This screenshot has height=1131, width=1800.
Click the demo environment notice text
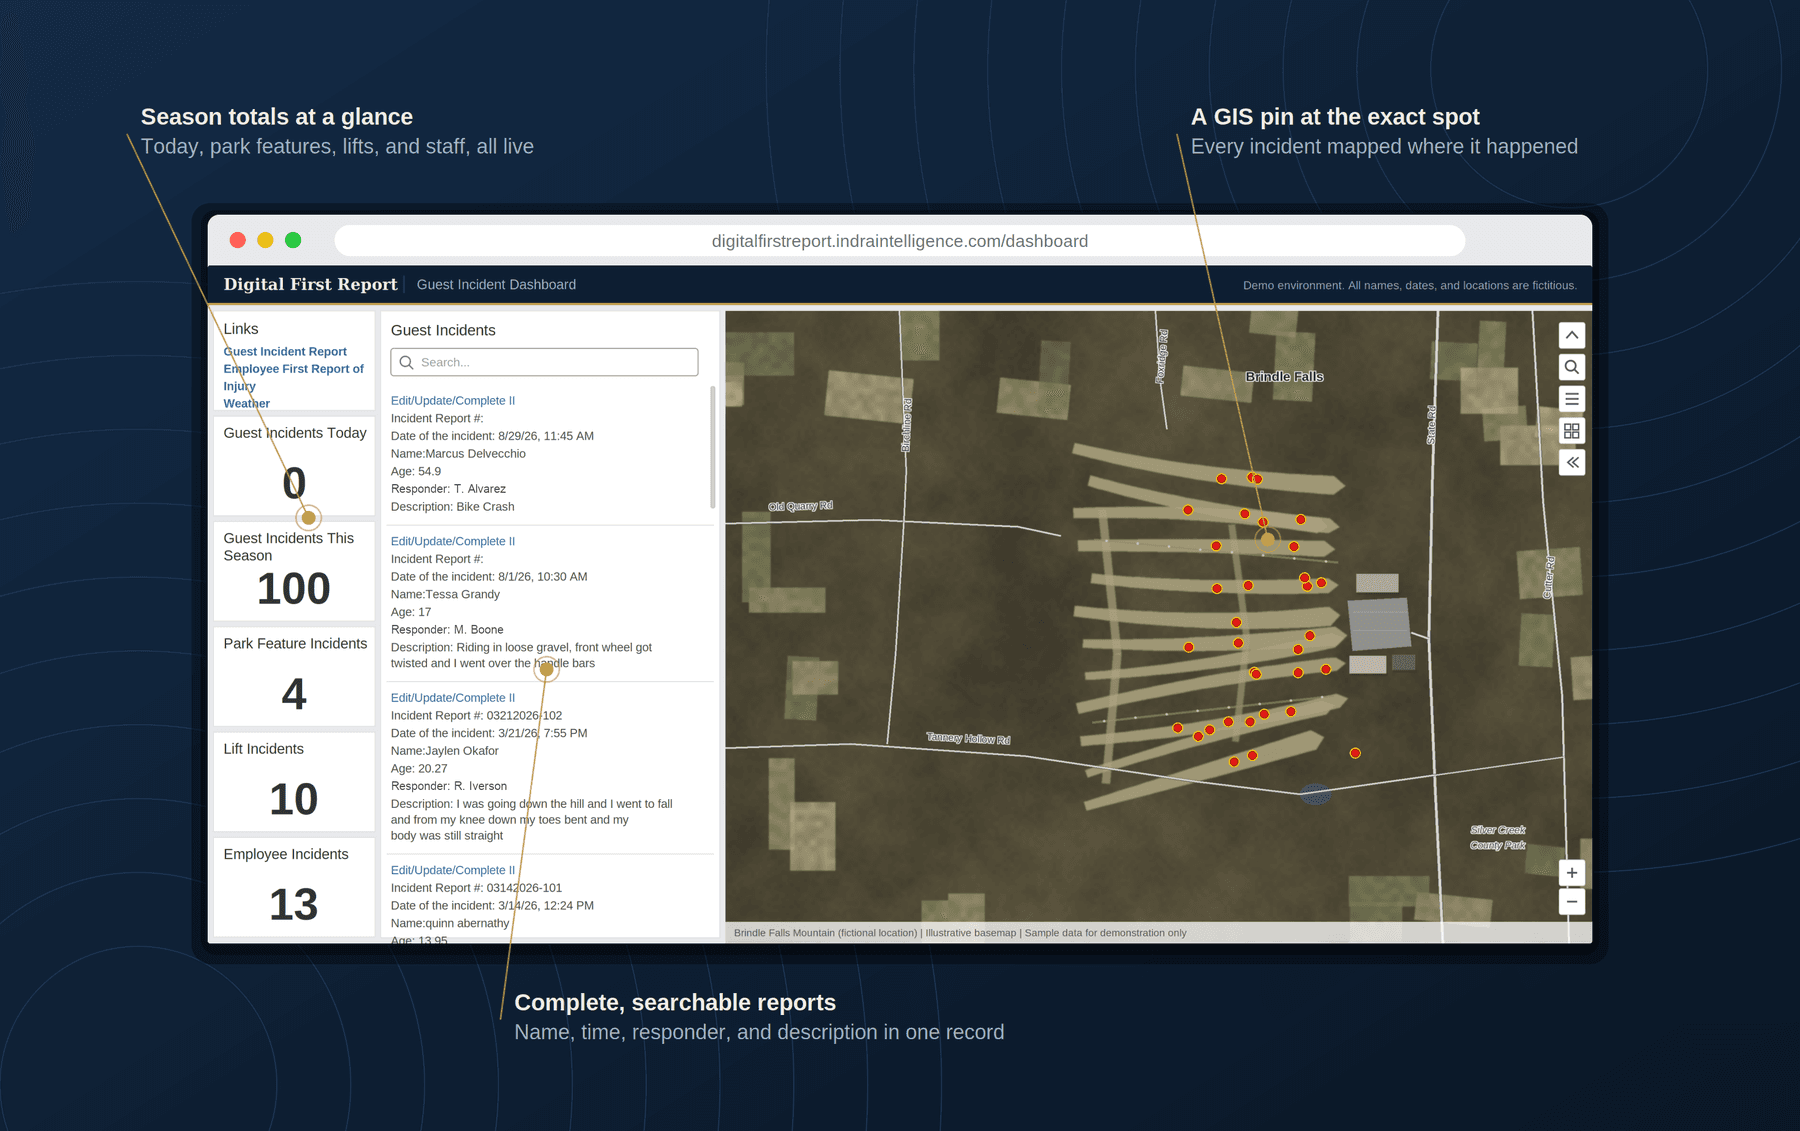coord(1409,285)
